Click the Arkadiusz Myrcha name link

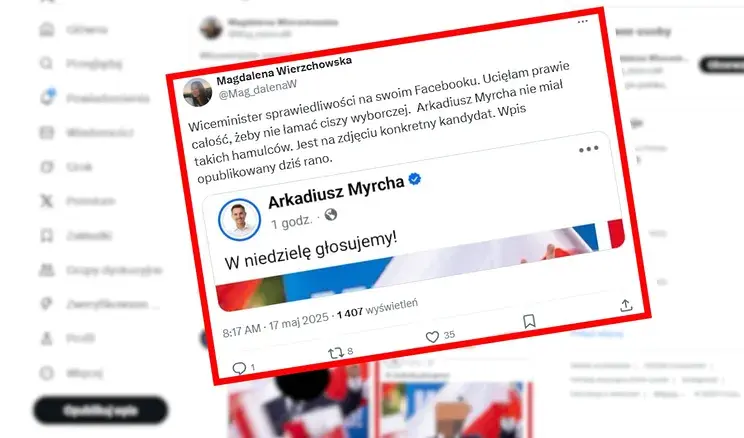336,191
